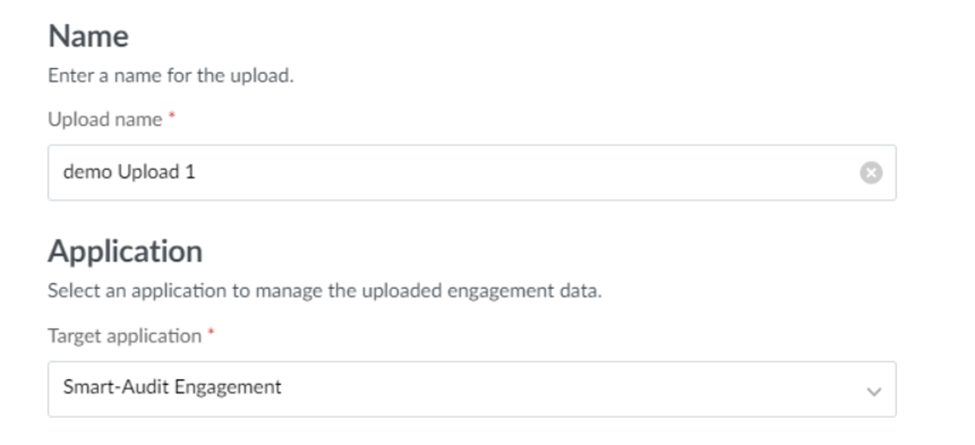Screen dimensions: 975x445
Task: Place cursor in "demo Upload 1" text
Action: click(x=129, y=172)
